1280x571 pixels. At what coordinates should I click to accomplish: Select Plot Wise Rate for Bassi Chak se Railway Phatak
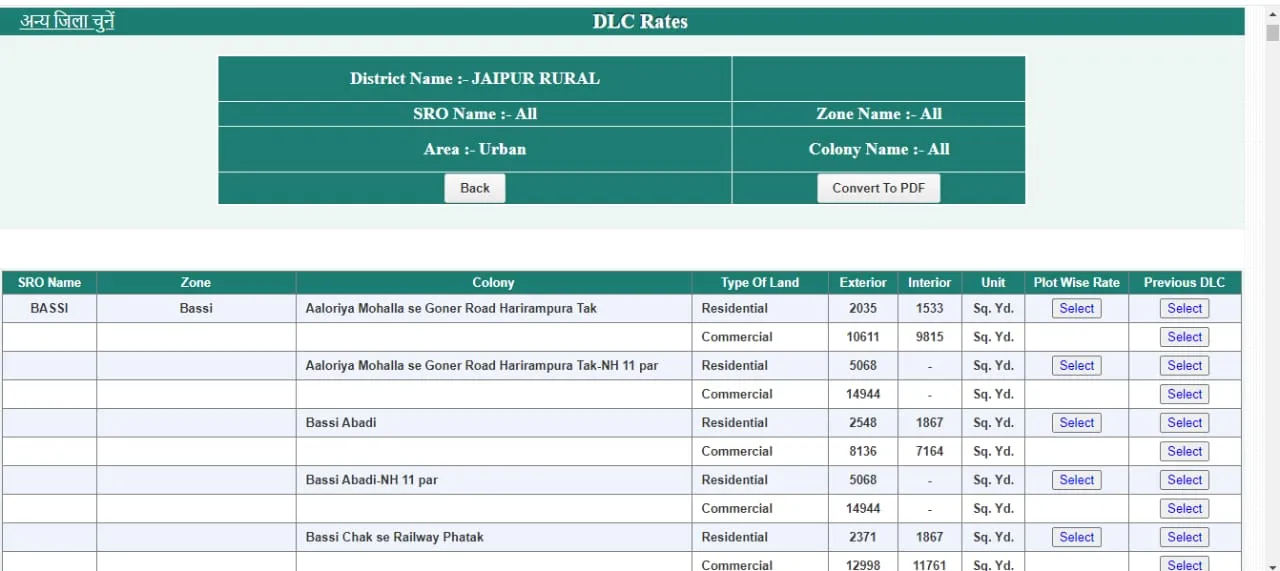click(x=1076, y=537)
